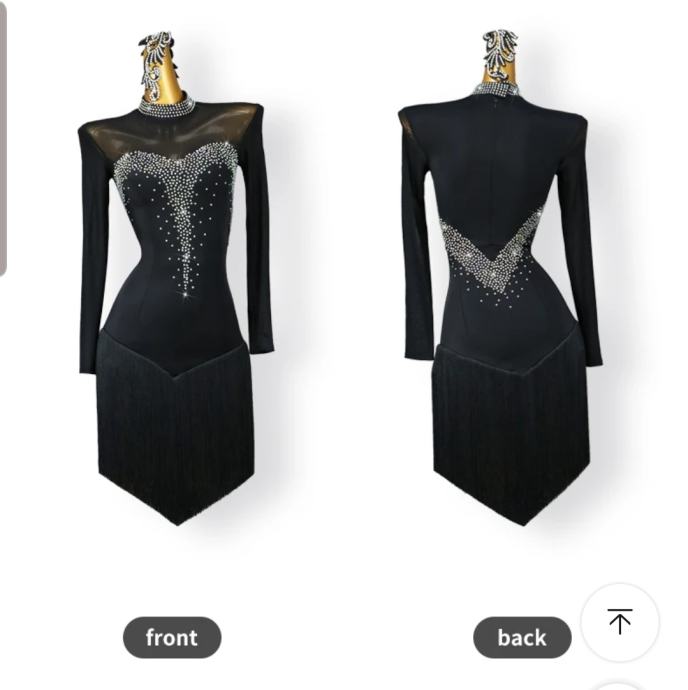688x690 pixels.
Task: Click the scroll-to-top arrow button
Action: coord(620,622)
